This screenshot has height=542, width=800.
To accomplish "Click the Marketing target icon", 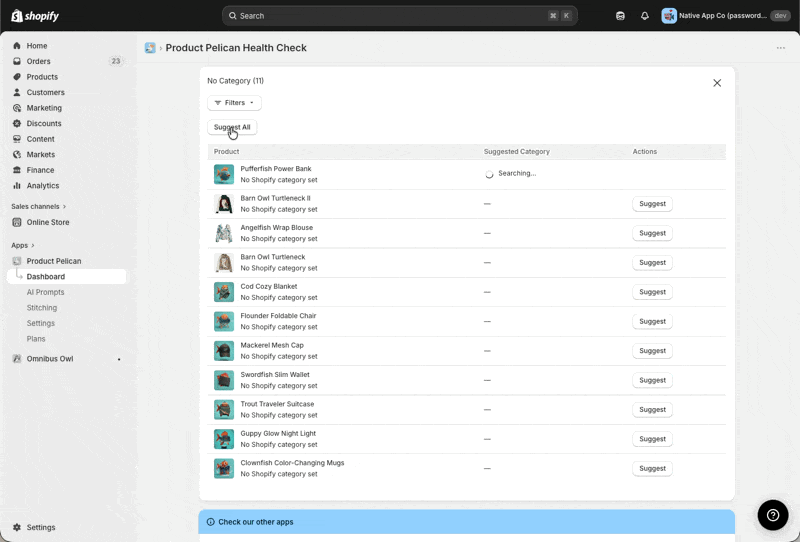I will tap(17, 108).
